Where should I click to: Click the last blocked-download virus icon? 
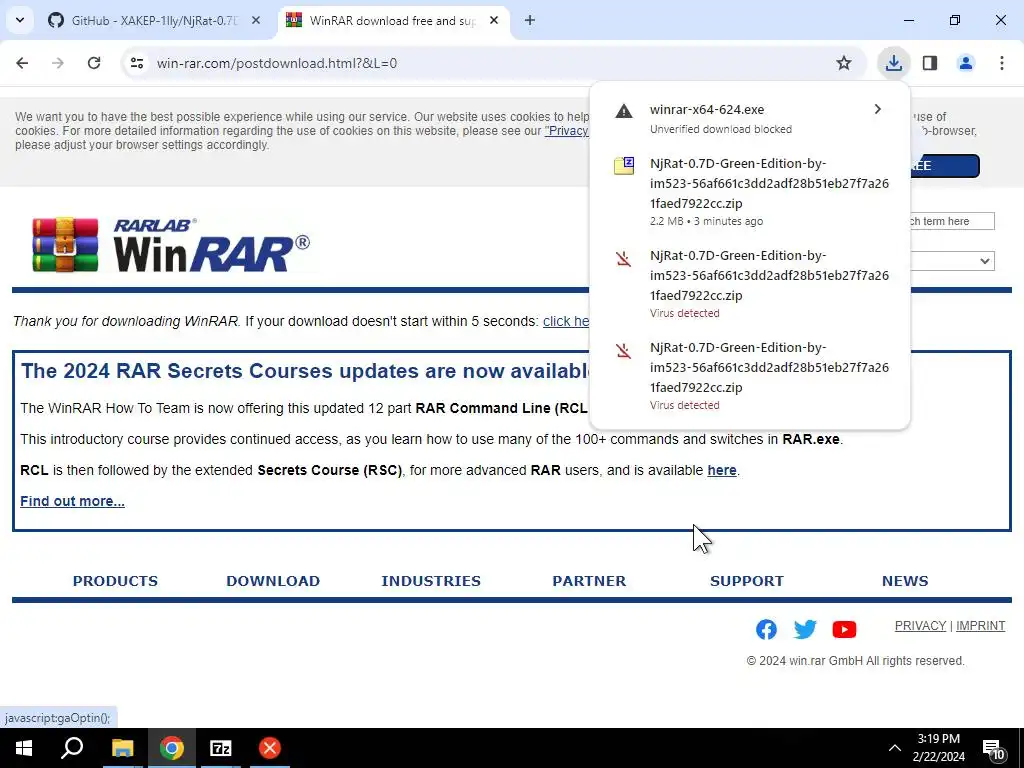[624, 351]
